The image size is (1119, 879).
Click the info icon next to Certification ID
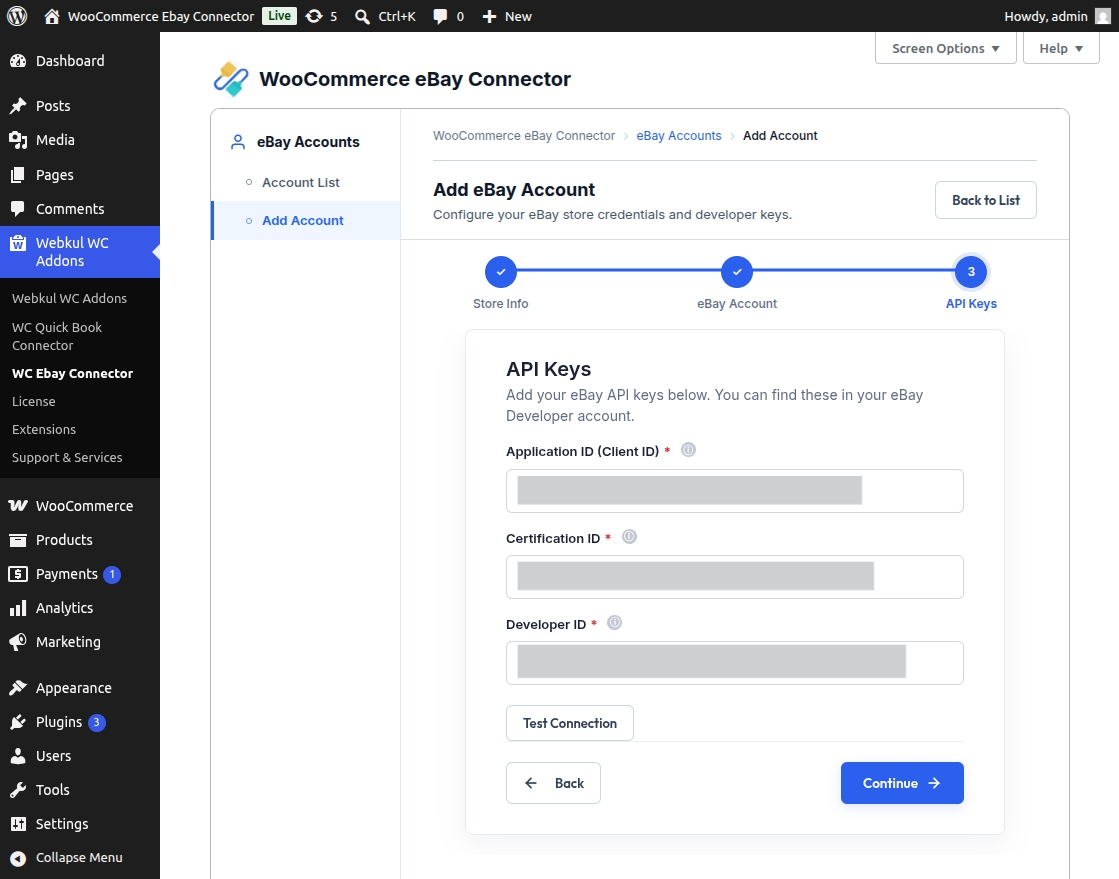coord(629,537)
